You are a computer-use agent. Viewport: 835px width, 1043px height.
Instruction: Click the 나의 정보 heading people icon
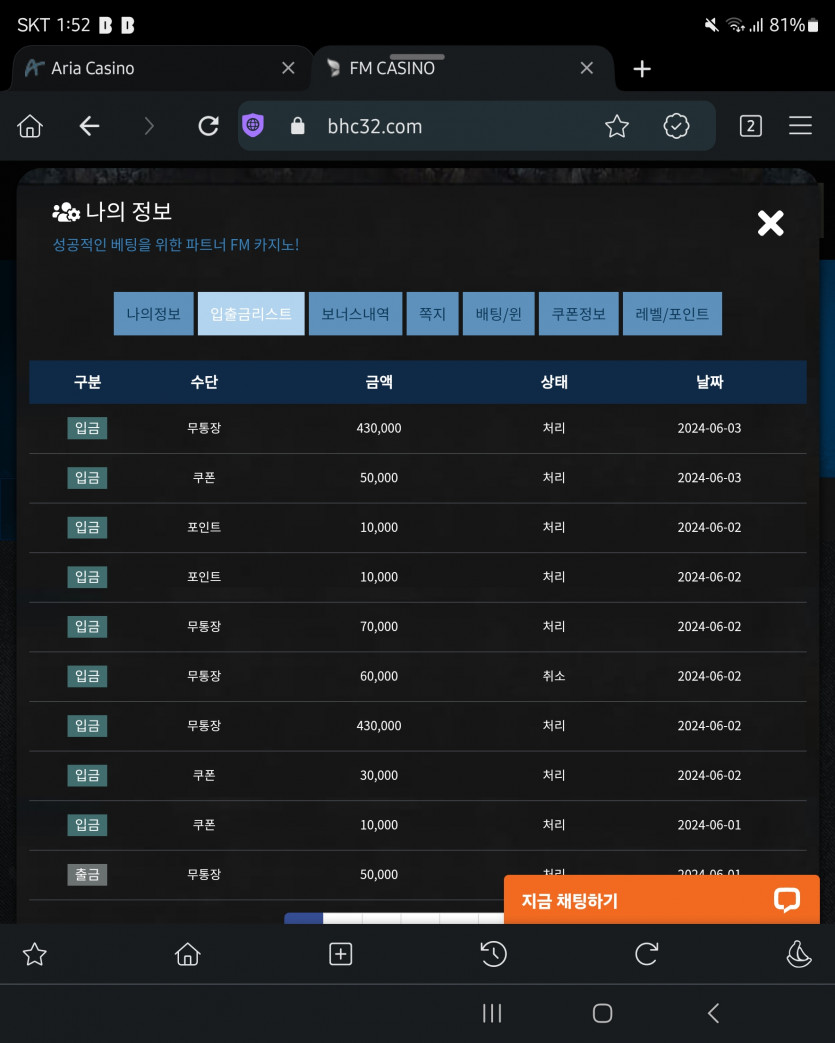(66, 212)
